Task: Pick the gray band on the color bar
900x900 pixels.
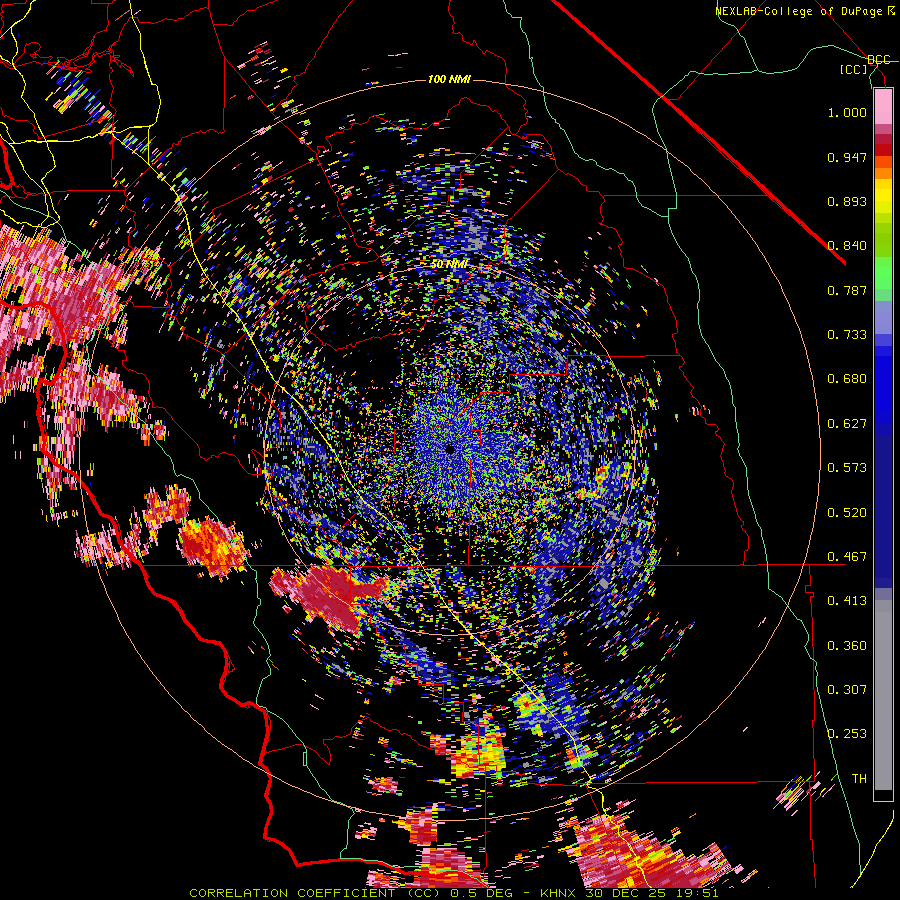Action: (883, 695)
